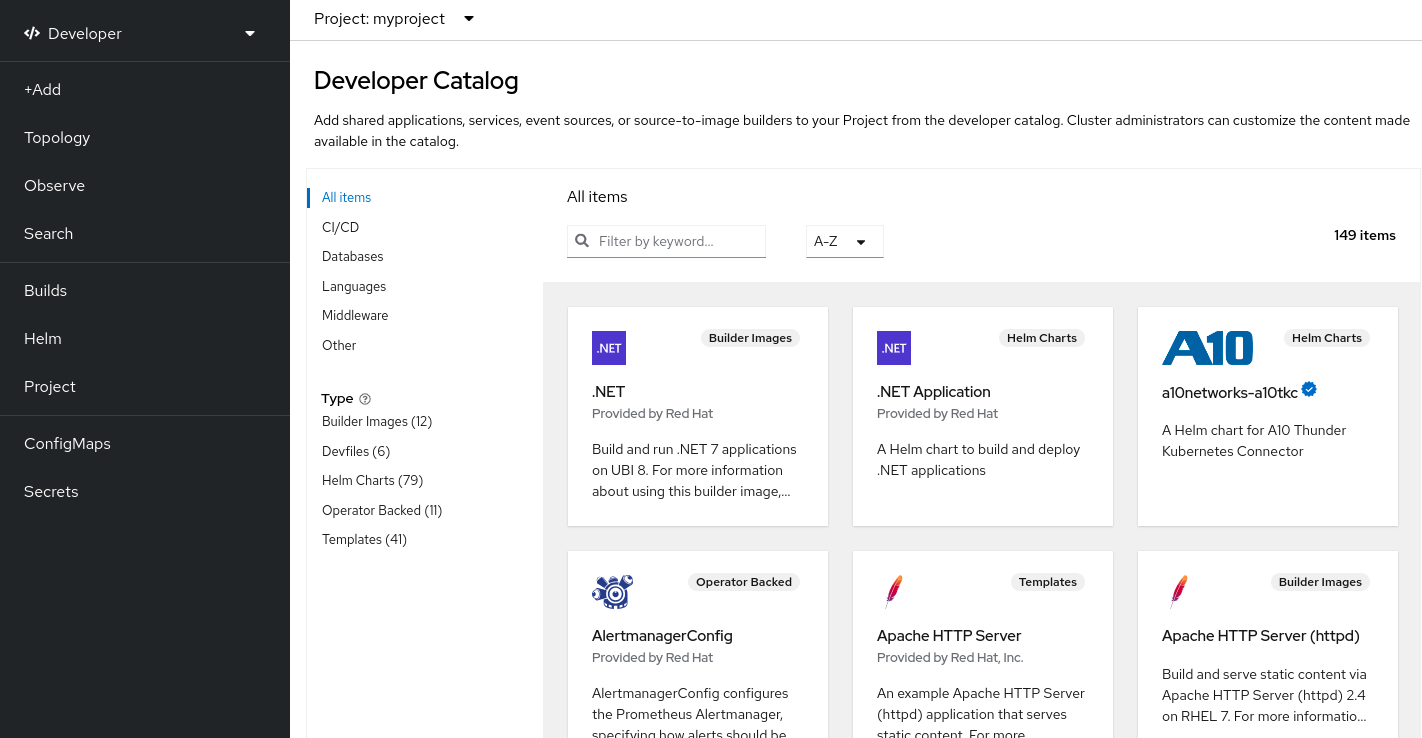Select the Middleware category link

point(354,316)
